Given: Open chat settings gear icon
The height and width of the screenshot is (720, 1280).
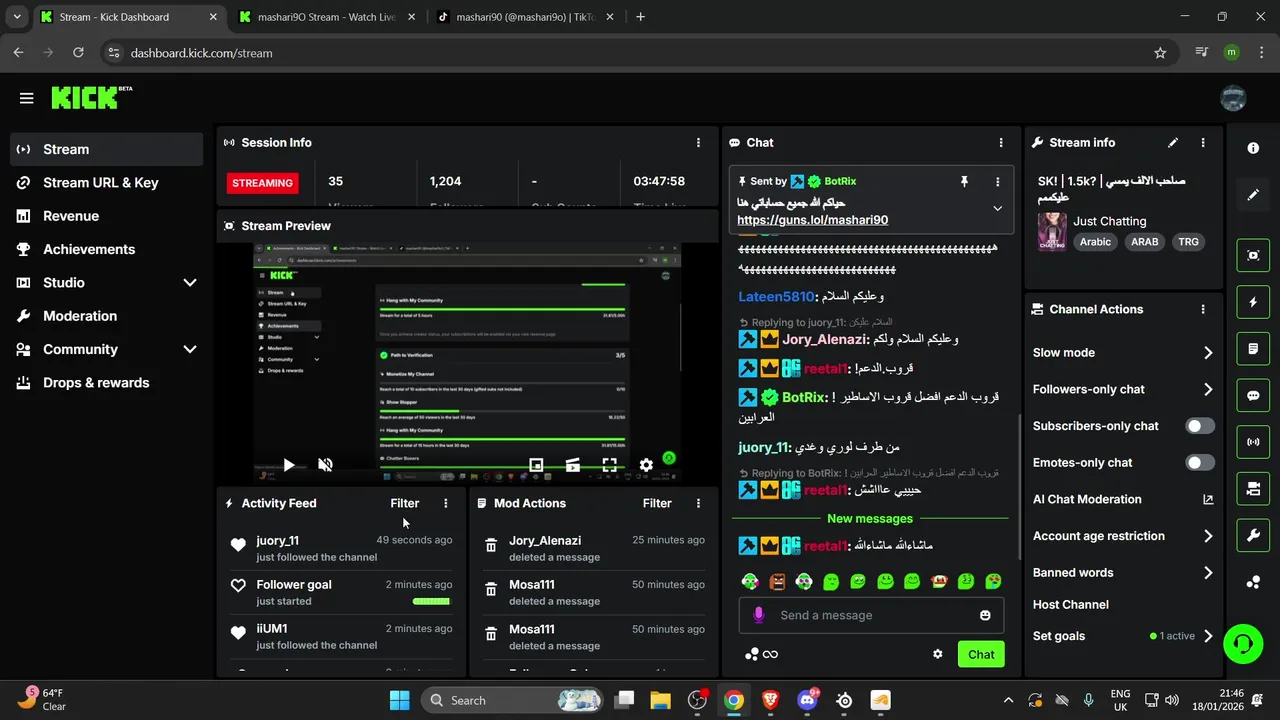Looking at the screenshot, I should (x=938, y=654).
